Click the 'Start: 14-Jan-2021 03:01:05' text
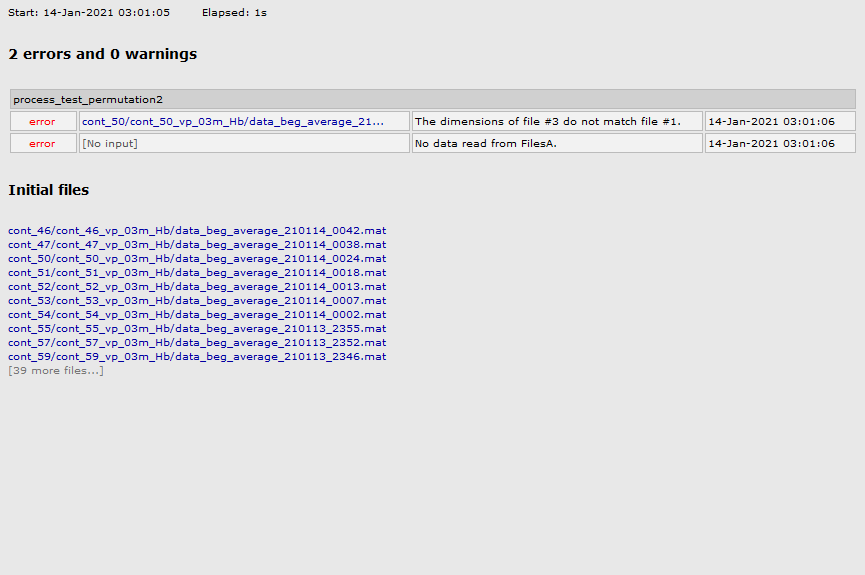Screen dimensions: 865x575 tap(89, 13)
